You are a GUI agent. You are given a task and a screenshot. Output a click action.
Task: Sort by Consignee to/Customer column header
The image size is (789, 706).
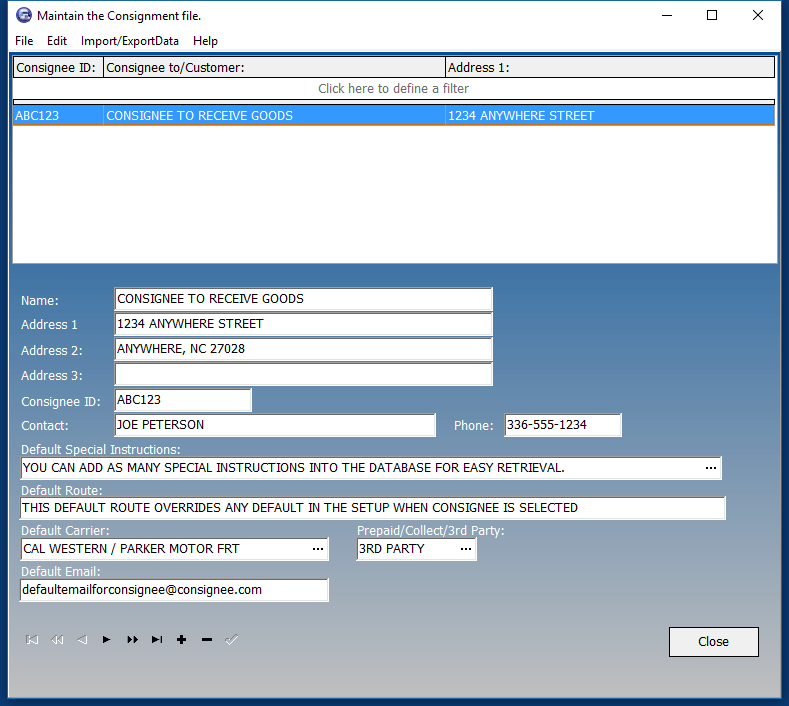pyautogui.click(x=274, y=67)
